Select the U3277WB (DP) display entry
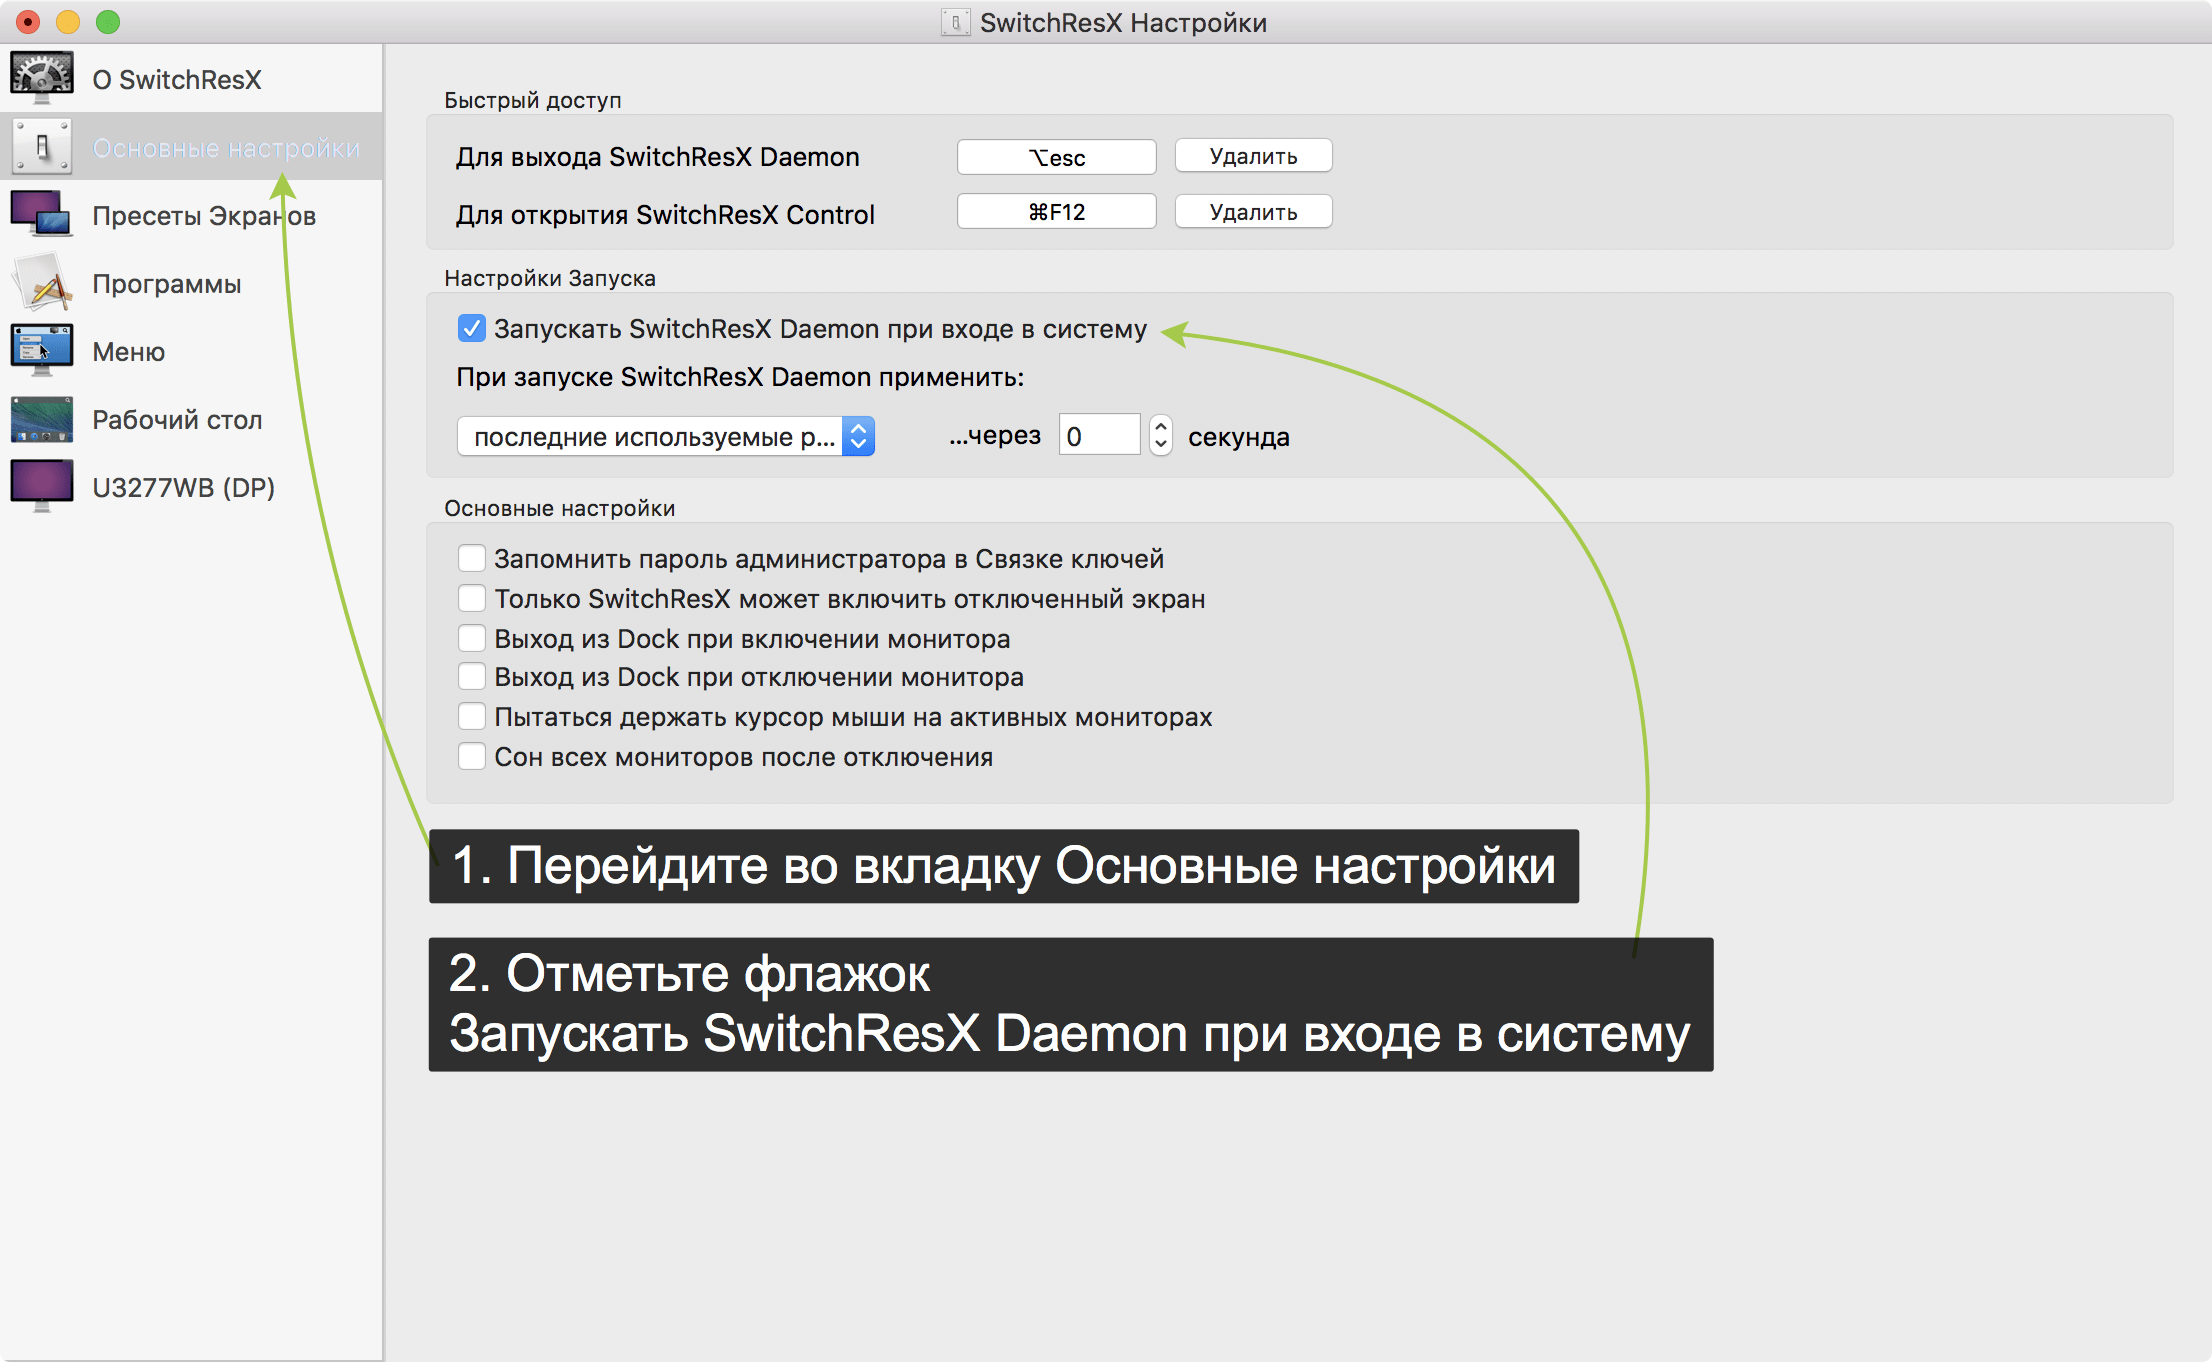 coord(191,487)
